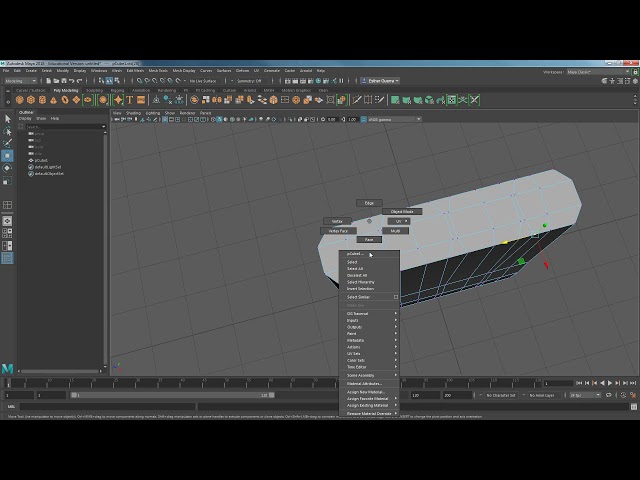Image resolution: width=640 pixels, height=480 pixels.
Task: Open the four view layout icon
Action: (x=7, y=233)
